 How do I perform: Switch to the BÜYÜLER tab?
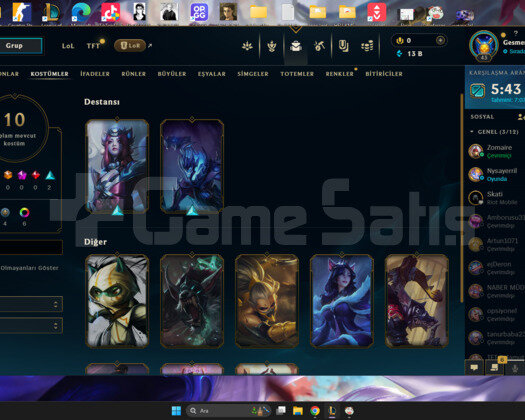tap(172, 74)
